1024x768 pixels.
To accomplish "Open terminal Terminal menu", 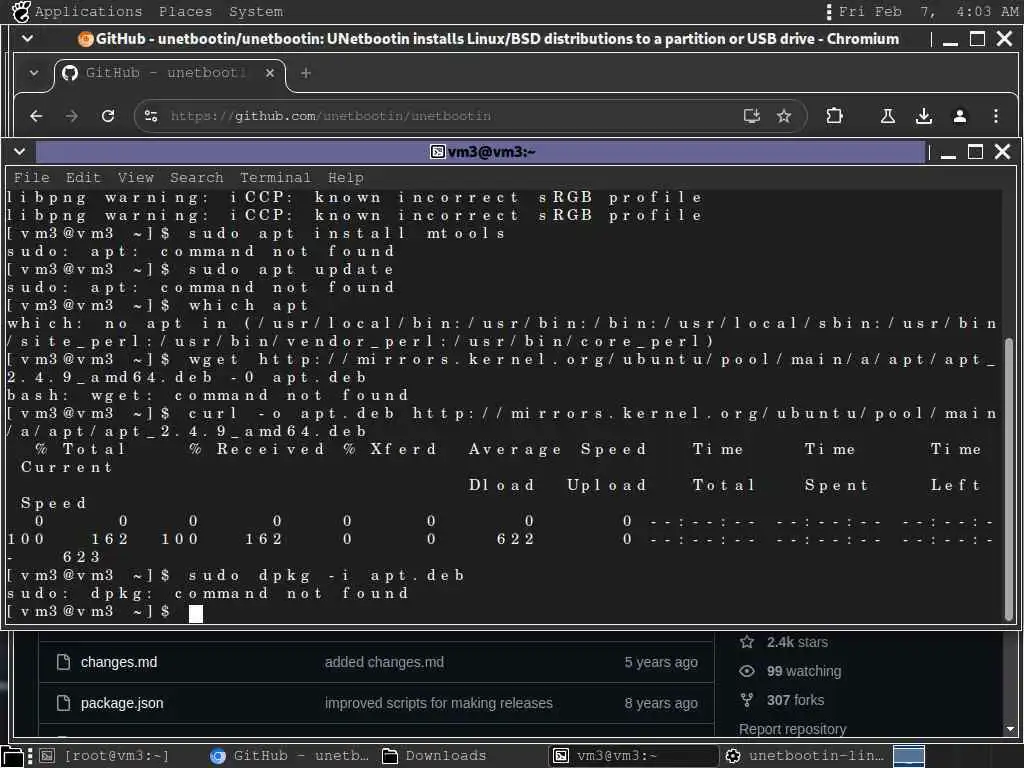I will pyautogui.click(x=275, y=178).
